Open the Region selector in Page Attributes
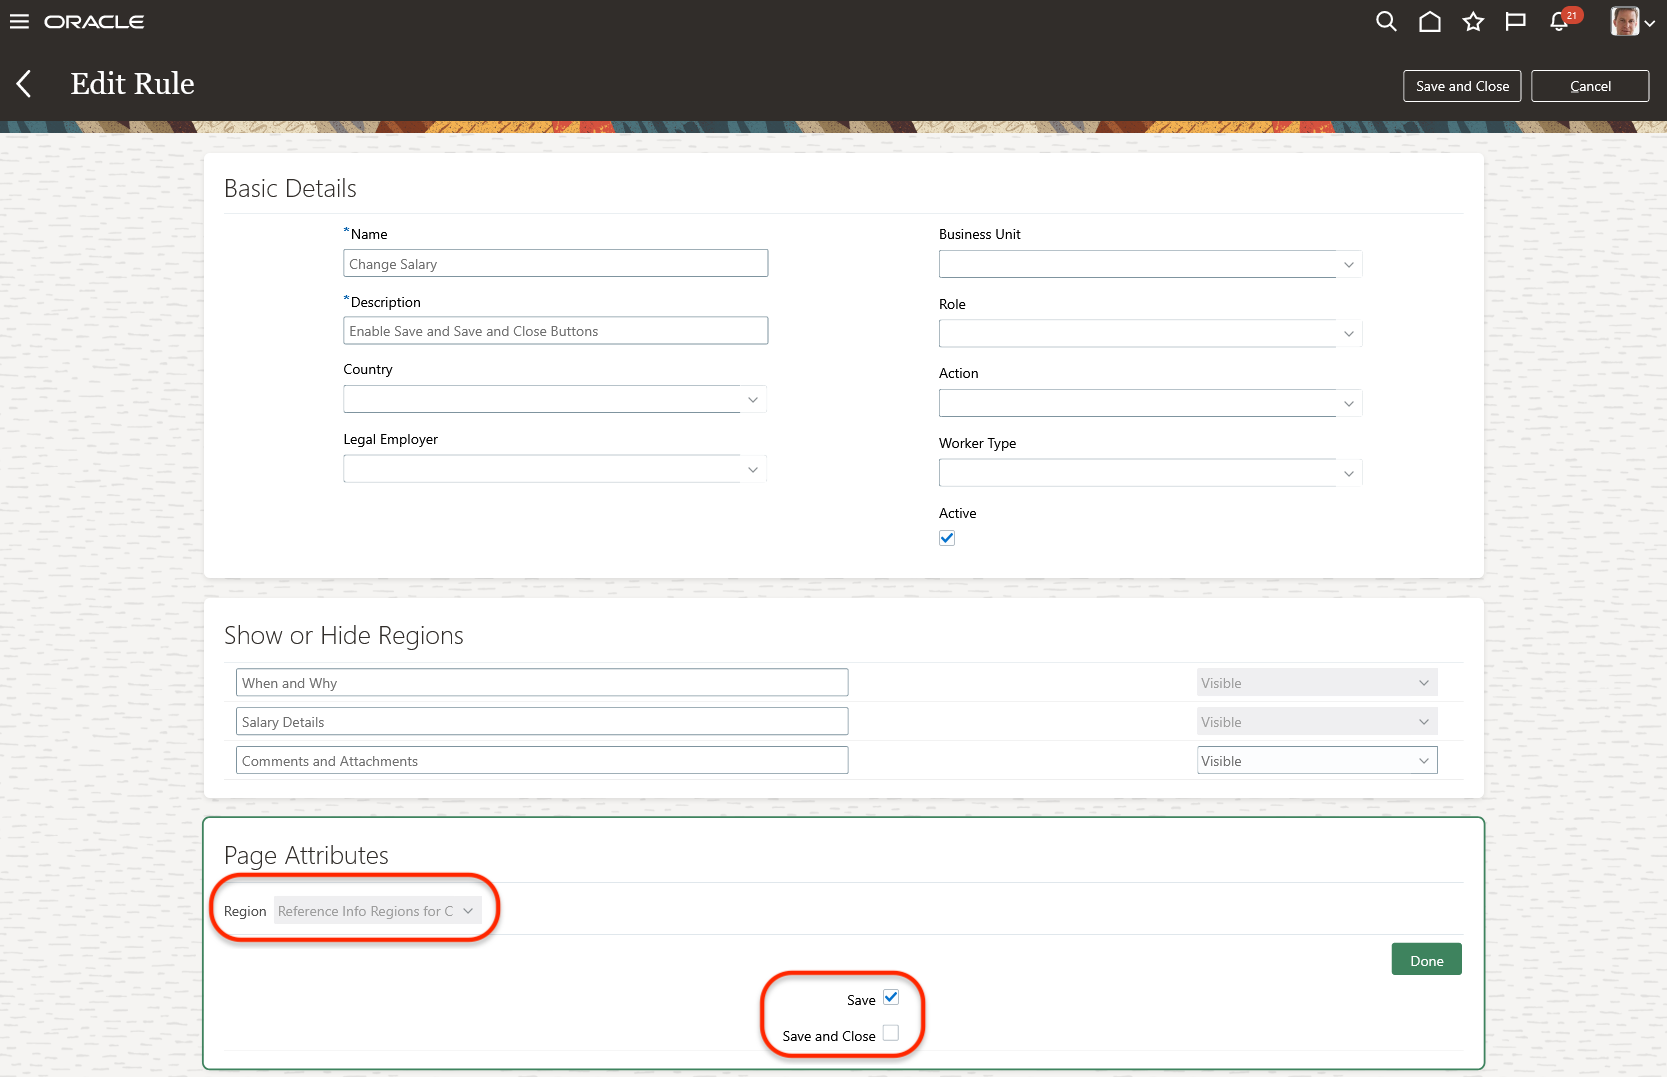Image resolution: width=1667 pixels, height=1077 pixels. click(377, 911)
